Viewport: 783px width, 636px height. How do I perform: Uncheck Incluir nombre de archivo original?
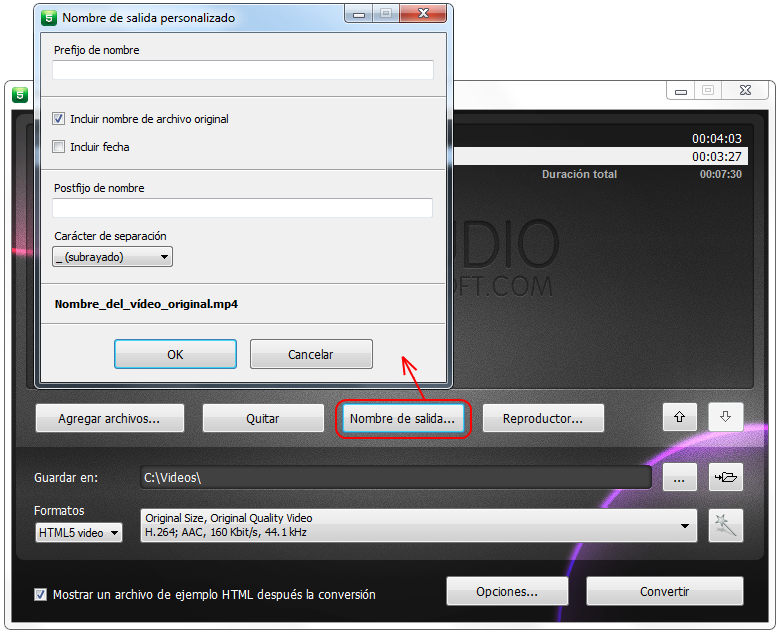point(58,119)
